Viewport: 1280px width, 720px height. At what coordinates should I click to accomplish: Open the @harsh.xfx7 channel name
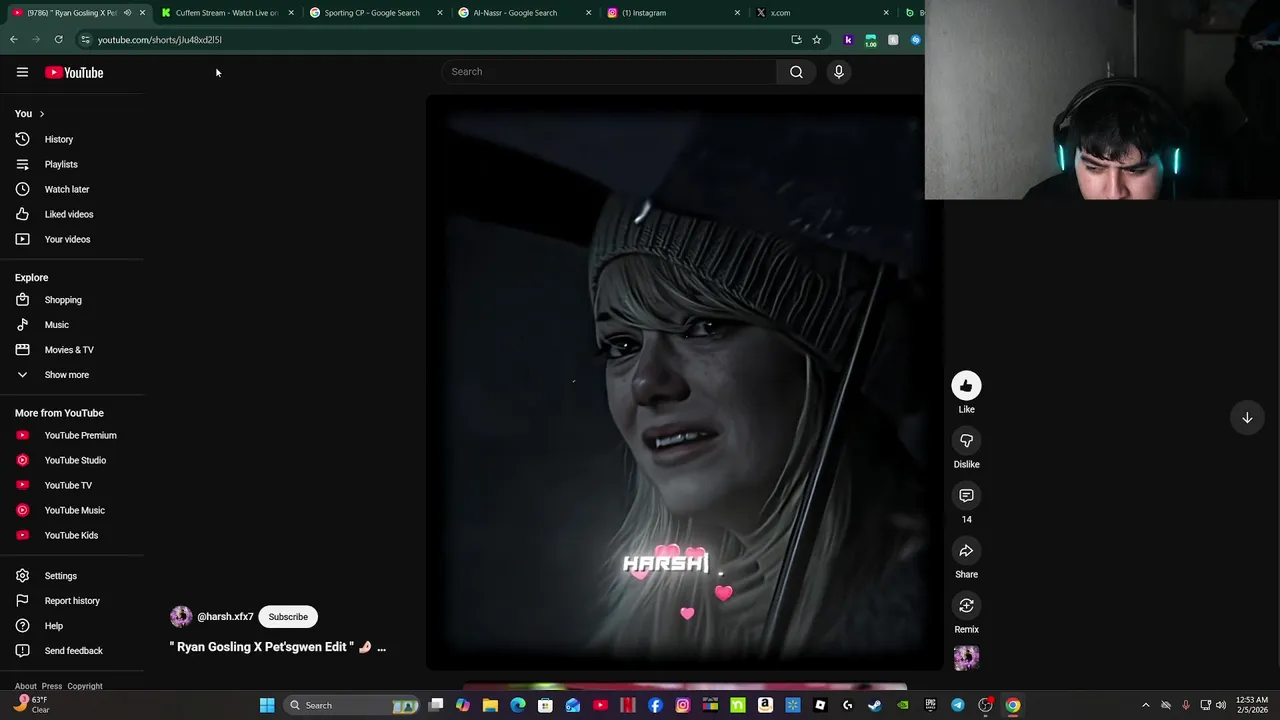[x=225, y=617]
